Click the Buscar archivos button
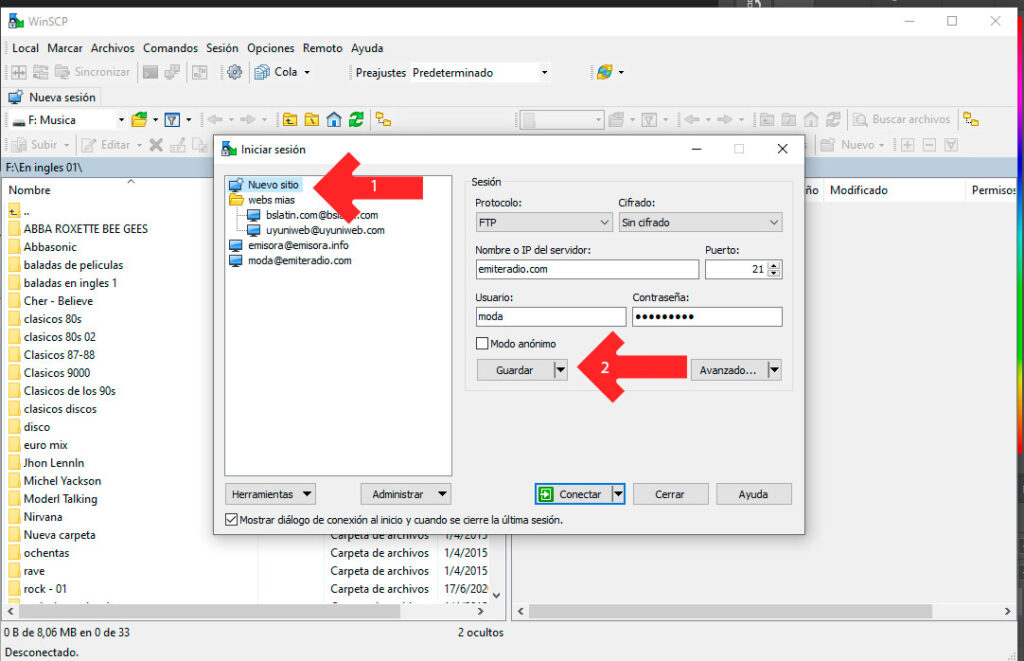 pyautogui.click(x=902, y=120)
